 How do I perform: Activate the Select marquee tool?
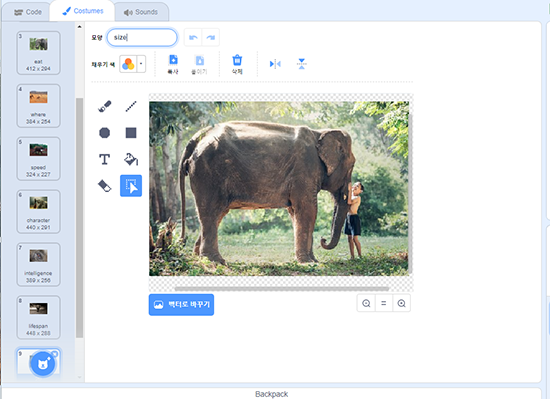[x=131, y=185]
